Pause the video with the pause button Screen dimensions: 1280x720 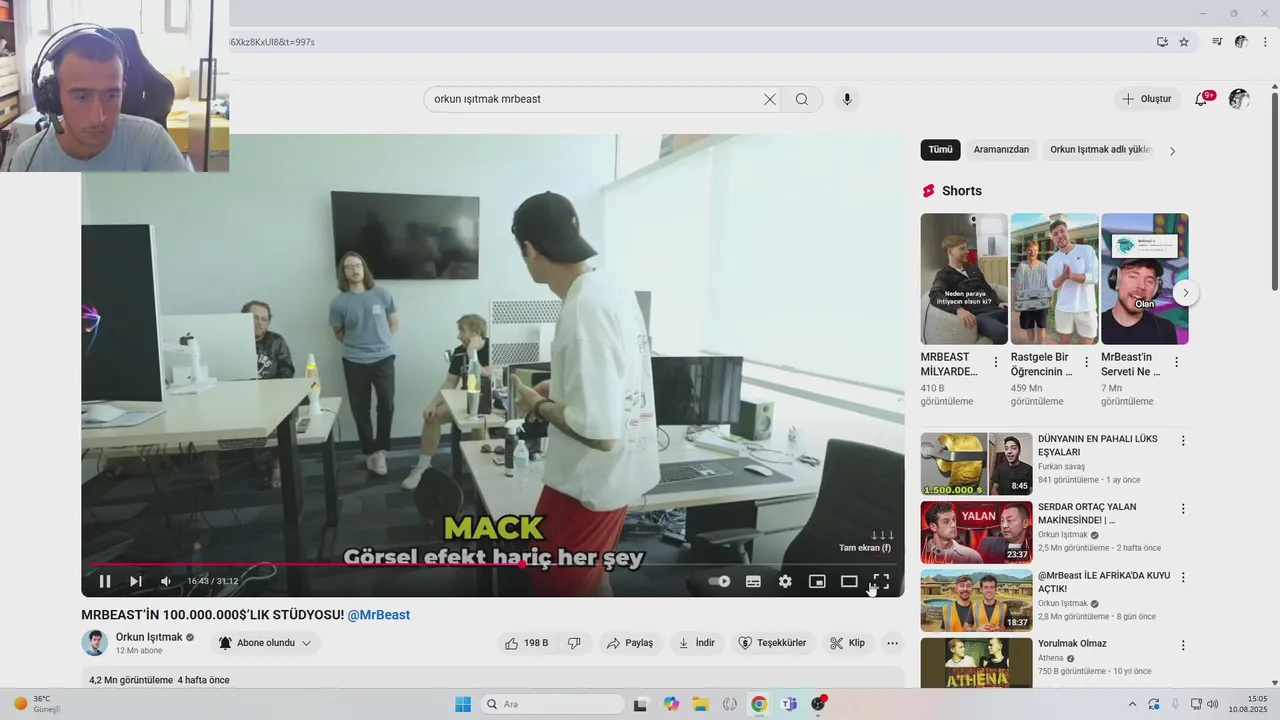click(x=105, y=581)
